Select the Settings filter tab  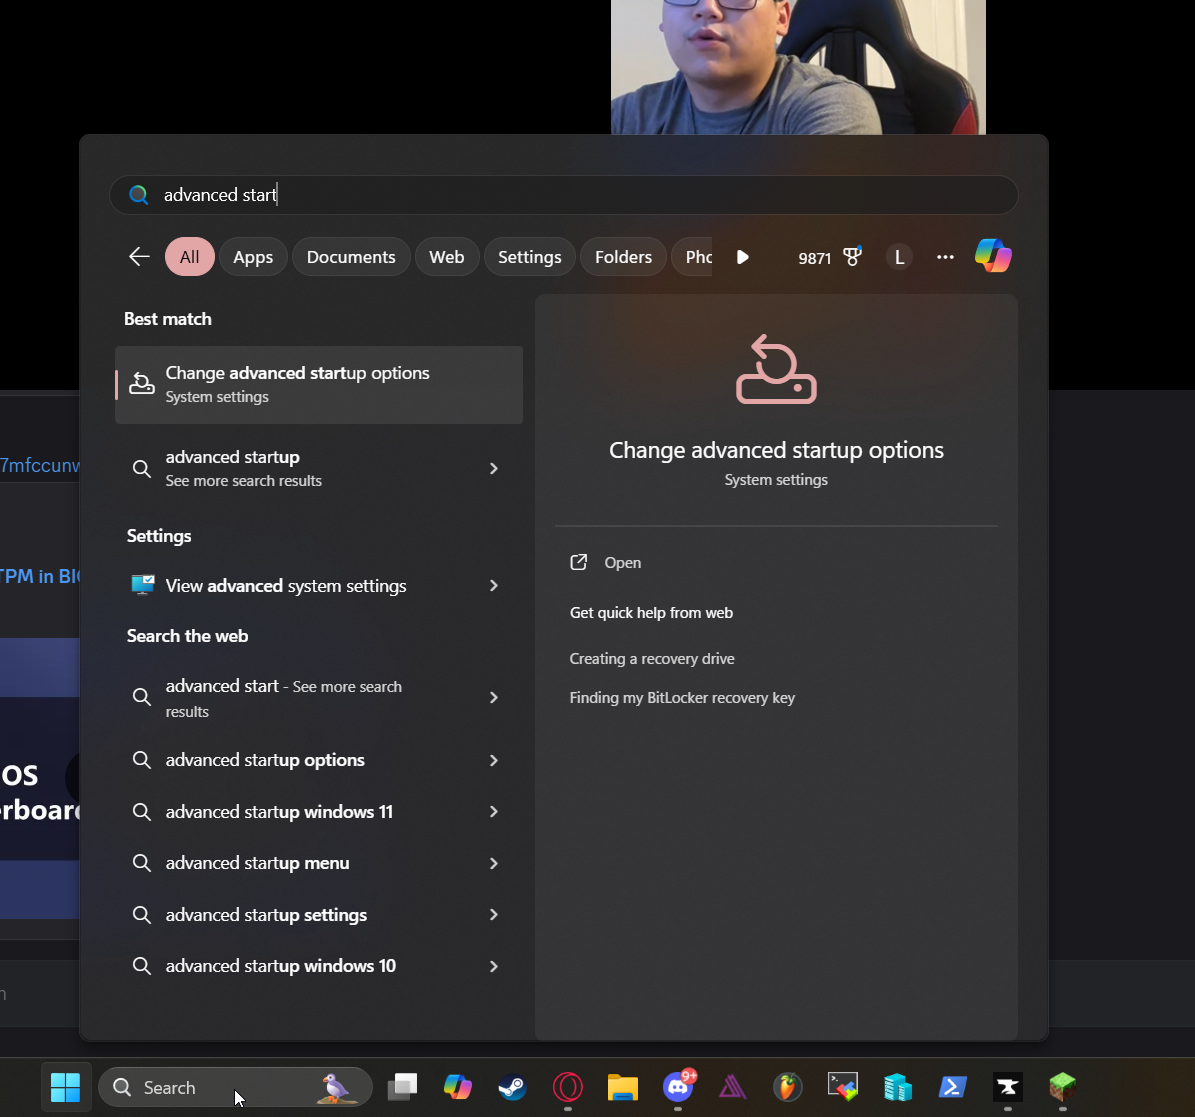529,257
